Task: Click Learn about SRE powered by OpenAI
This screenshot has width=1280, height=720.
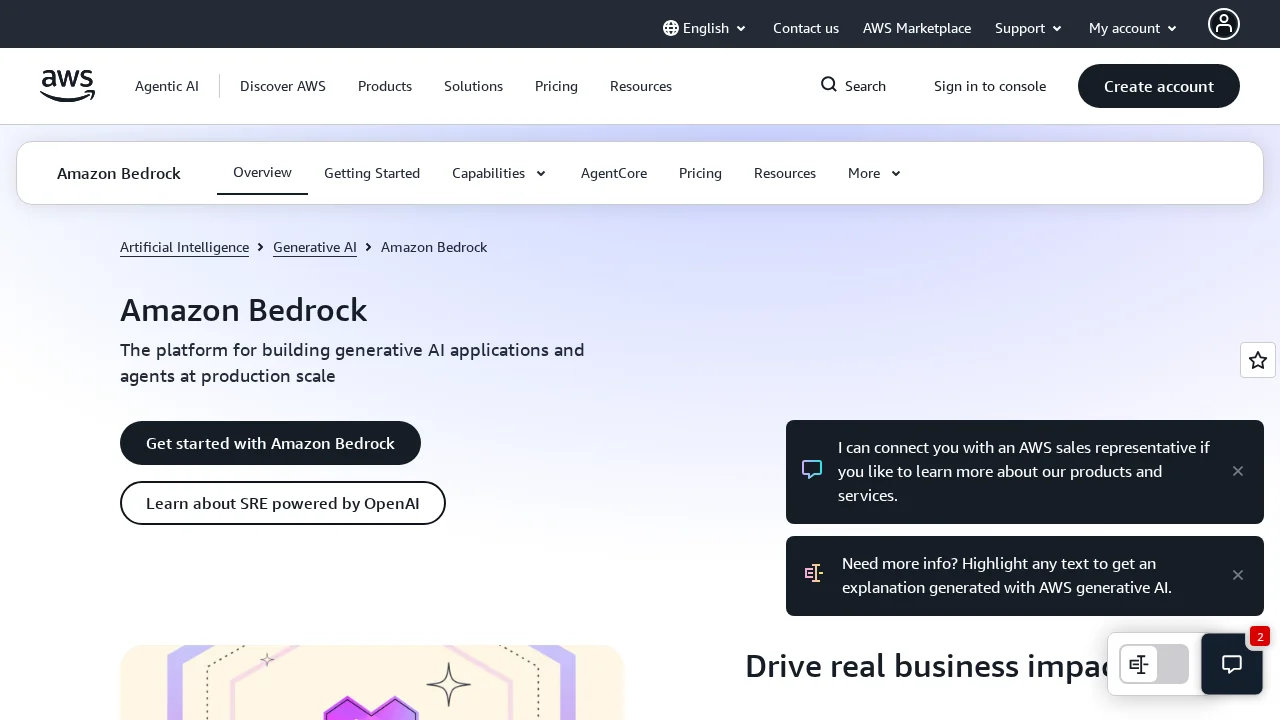Action: point(282,503)
